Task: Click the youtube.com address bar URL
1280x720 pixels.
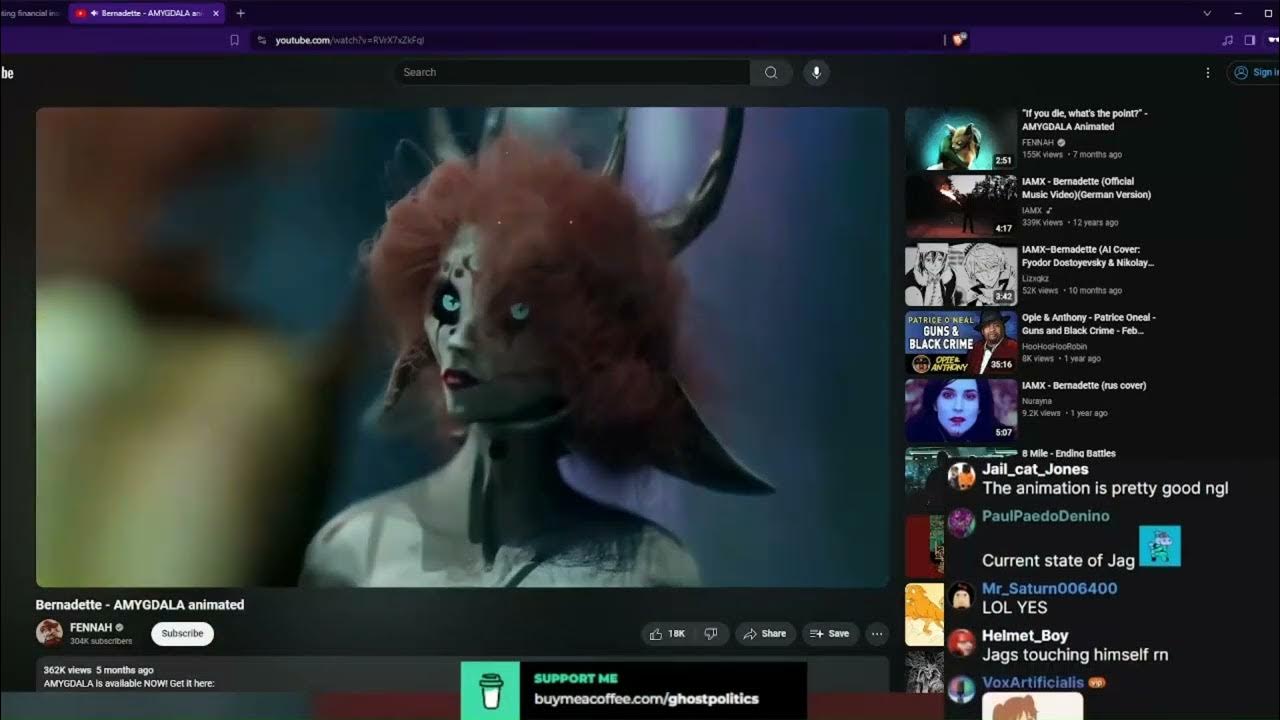Action: coord(350,40)
